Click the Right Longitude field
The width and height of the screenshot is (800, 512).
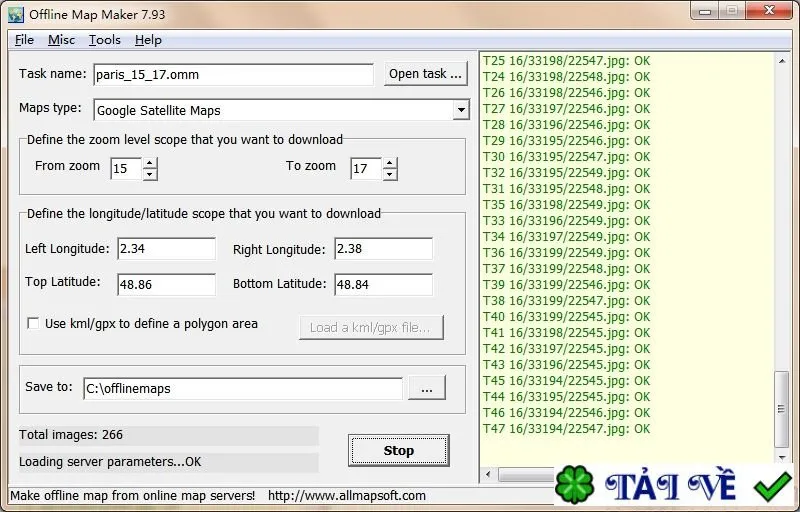384,249
